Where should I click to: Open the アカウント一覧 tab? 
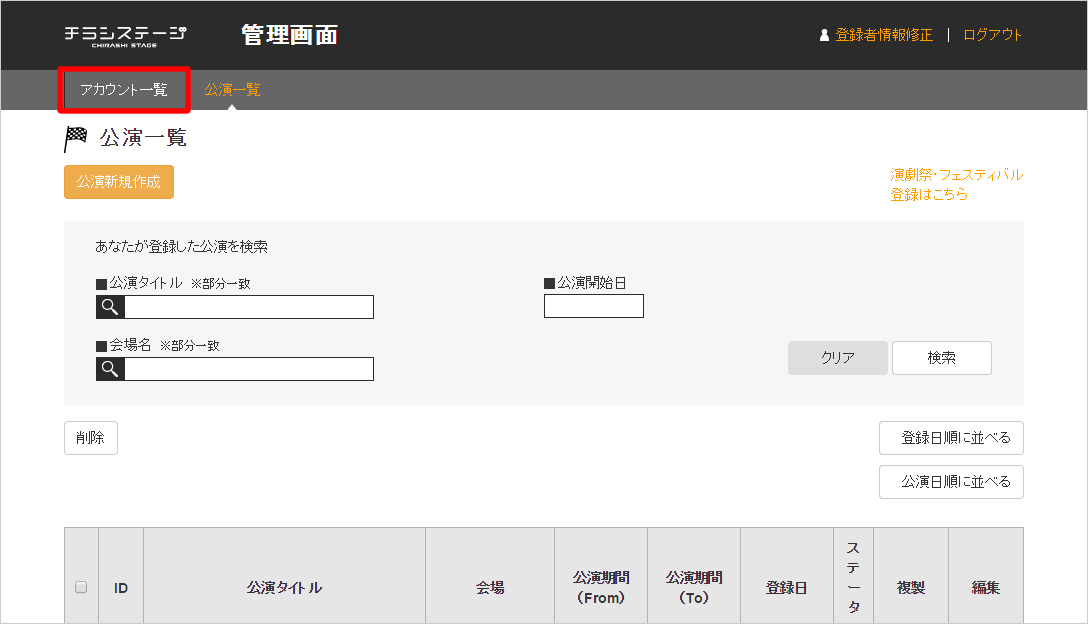tap(124, 90)
